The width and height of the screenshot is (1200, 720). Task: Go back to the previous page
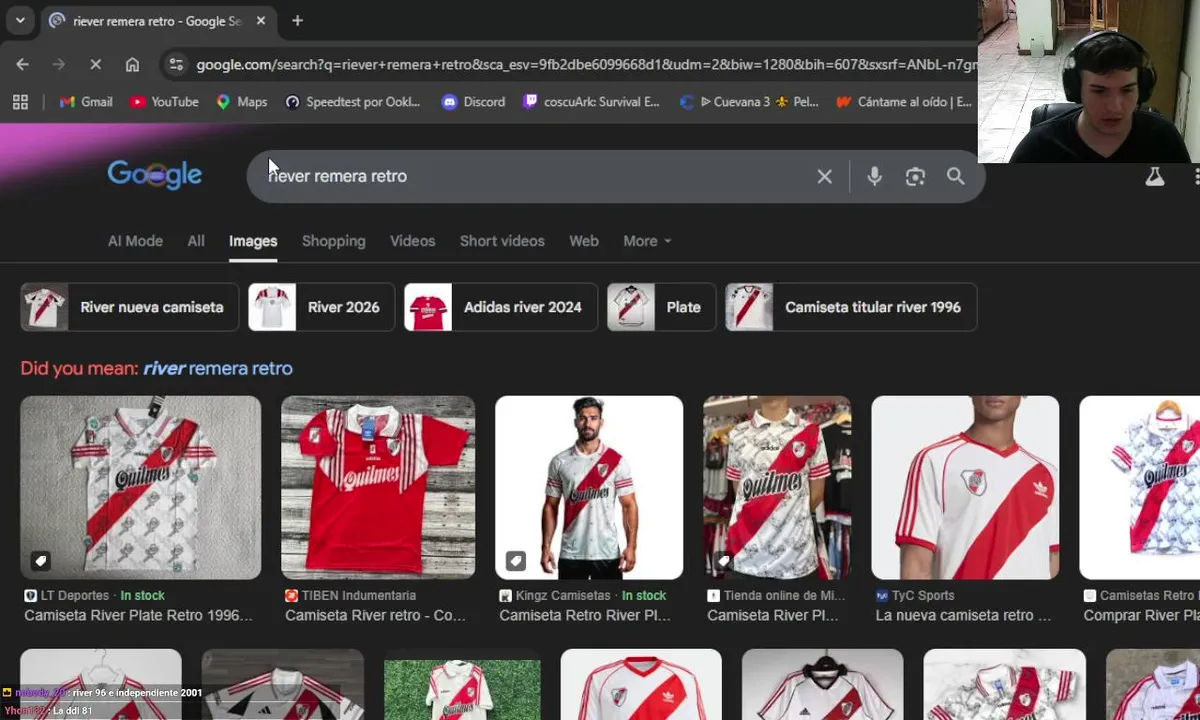click(x=23, y=64)
